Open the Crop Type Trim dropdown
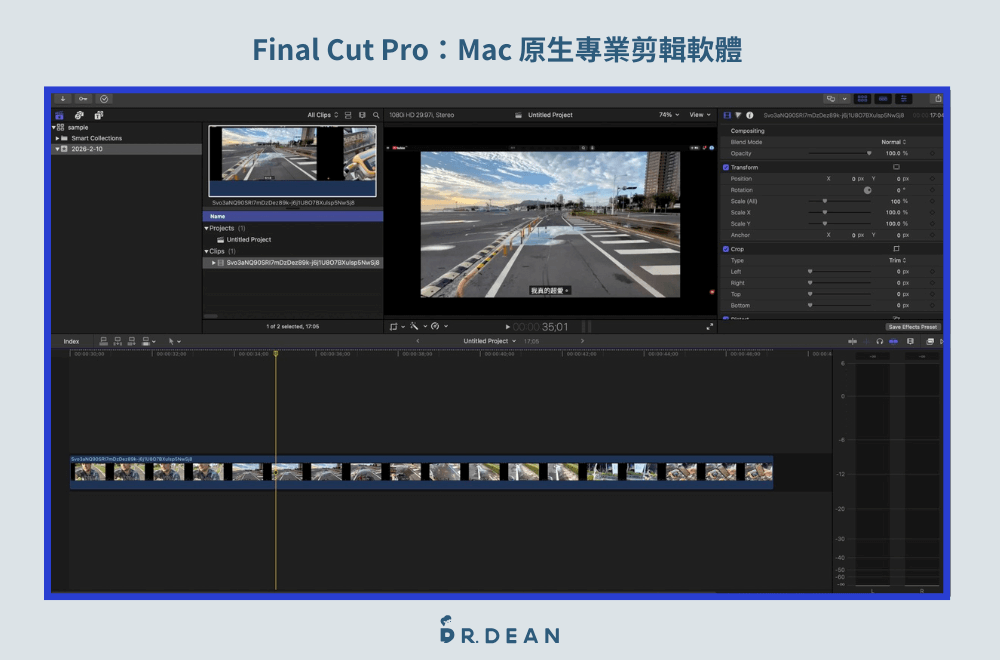1000x660 pixels. 897,261
